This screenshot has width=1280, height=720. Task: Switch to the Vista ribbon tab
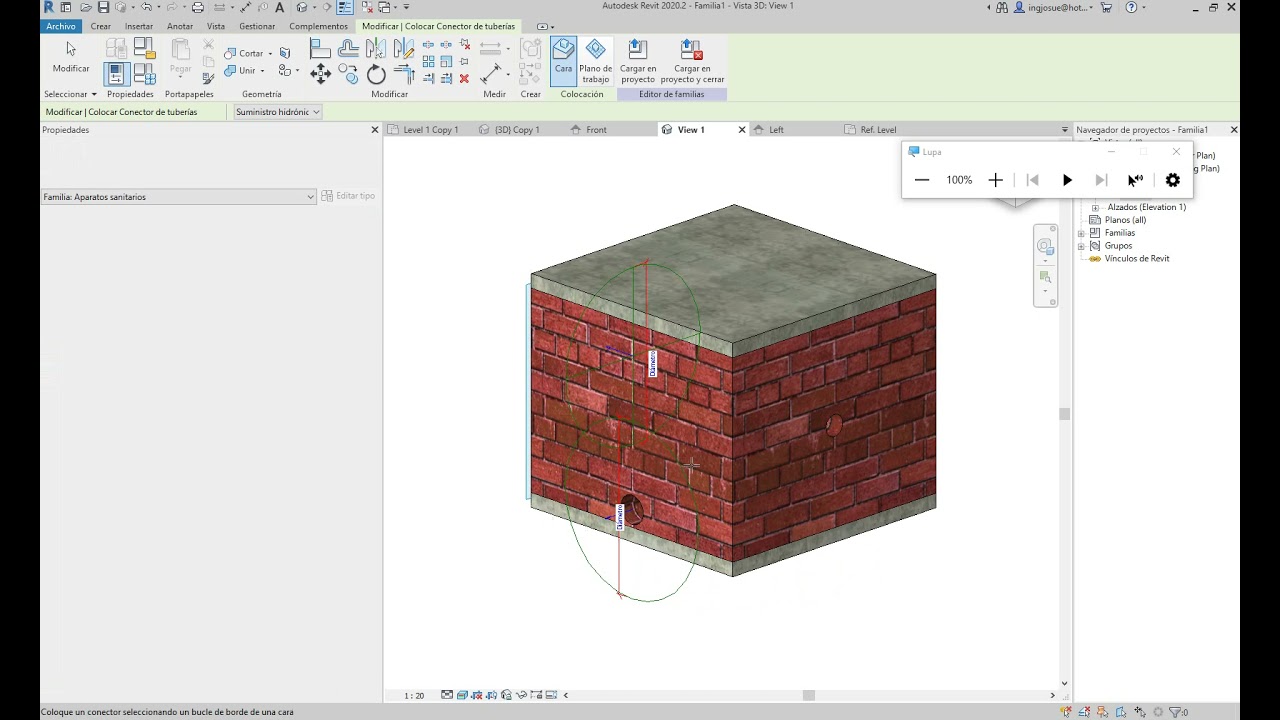[216, 26]
